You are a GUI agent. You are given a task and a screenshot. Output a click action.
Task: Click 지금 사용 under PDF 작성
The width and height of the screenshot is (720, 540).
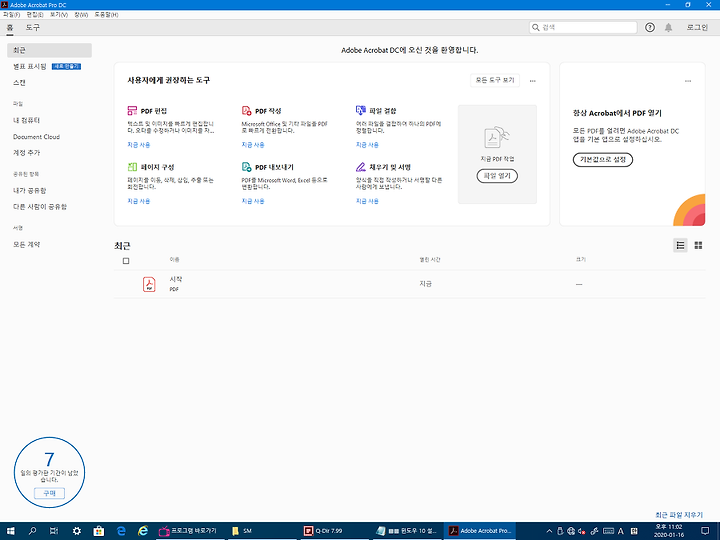(253, 145)
